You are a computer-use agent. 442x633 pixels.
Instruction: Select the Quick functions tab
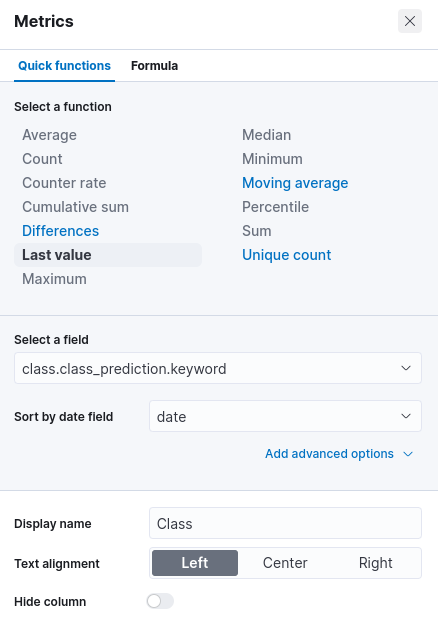point(64,65)
